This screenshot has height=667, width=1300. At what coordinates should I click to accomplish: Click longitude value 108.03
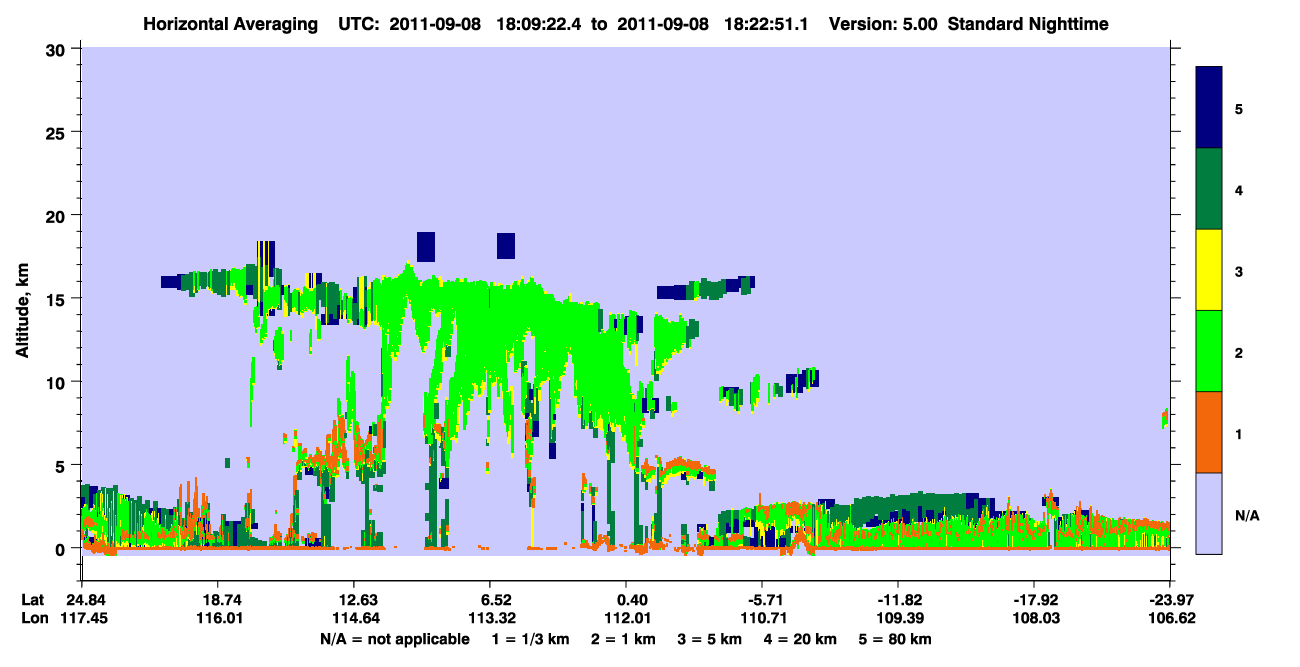(x=1034, y=618)
